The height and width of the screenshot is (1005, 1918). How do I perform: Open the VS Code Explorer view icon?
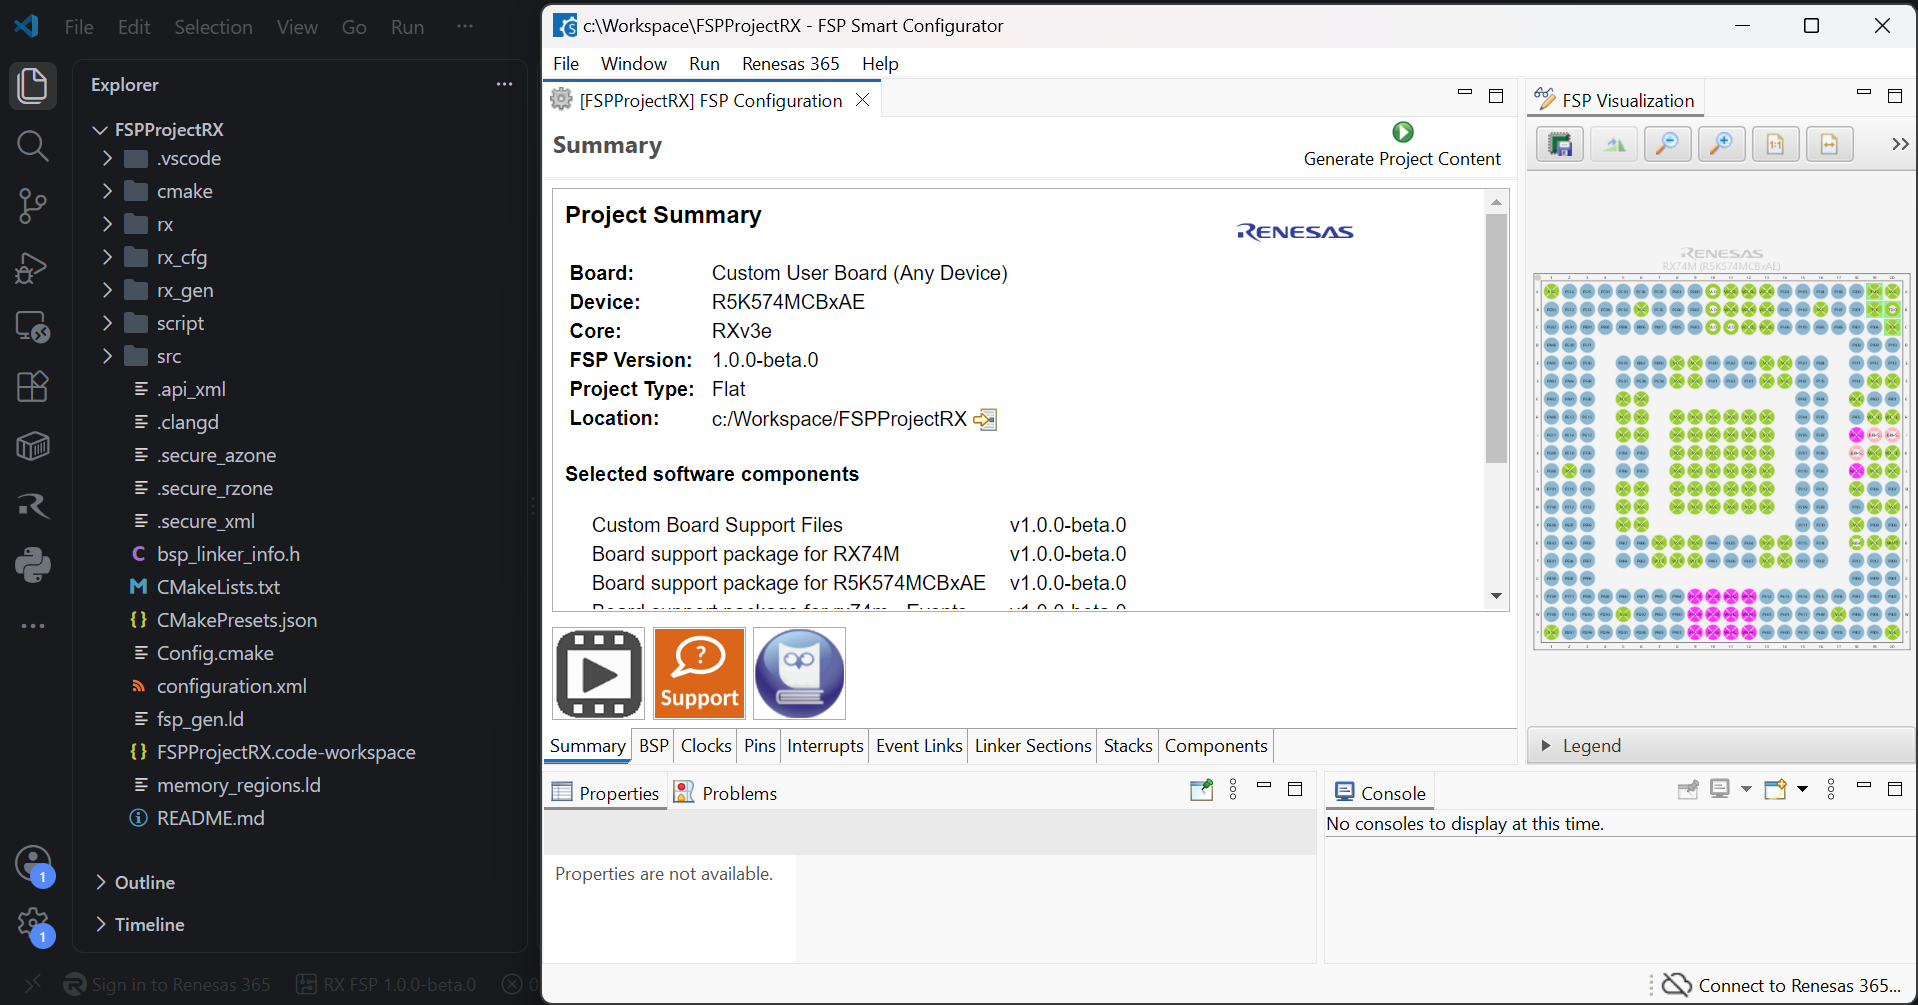(33, 86)
